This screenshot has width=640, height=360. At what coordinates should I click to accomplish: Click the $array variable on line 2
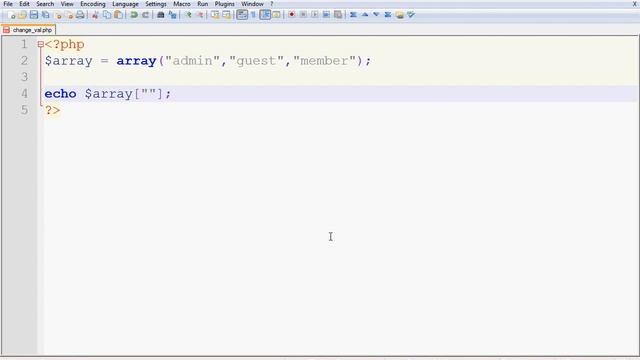[69, 61]
